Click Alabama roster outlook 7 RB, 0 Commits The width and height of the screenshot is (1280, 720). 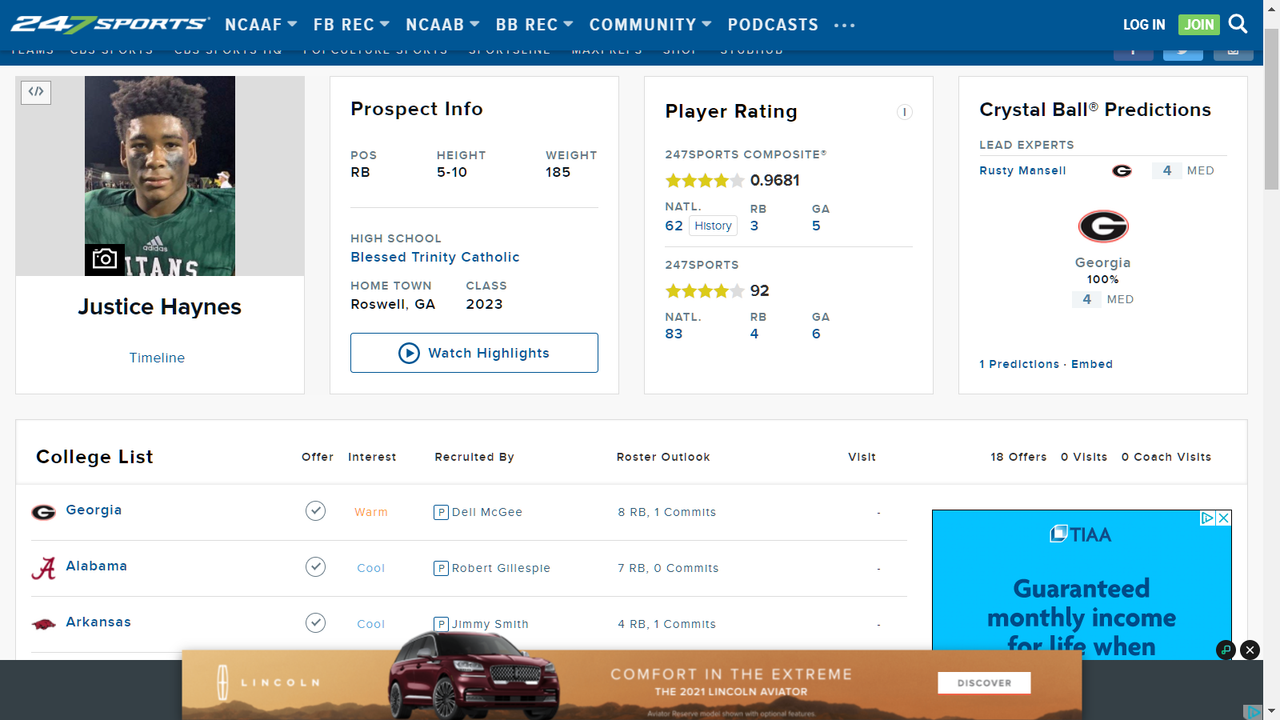(668, 568)
